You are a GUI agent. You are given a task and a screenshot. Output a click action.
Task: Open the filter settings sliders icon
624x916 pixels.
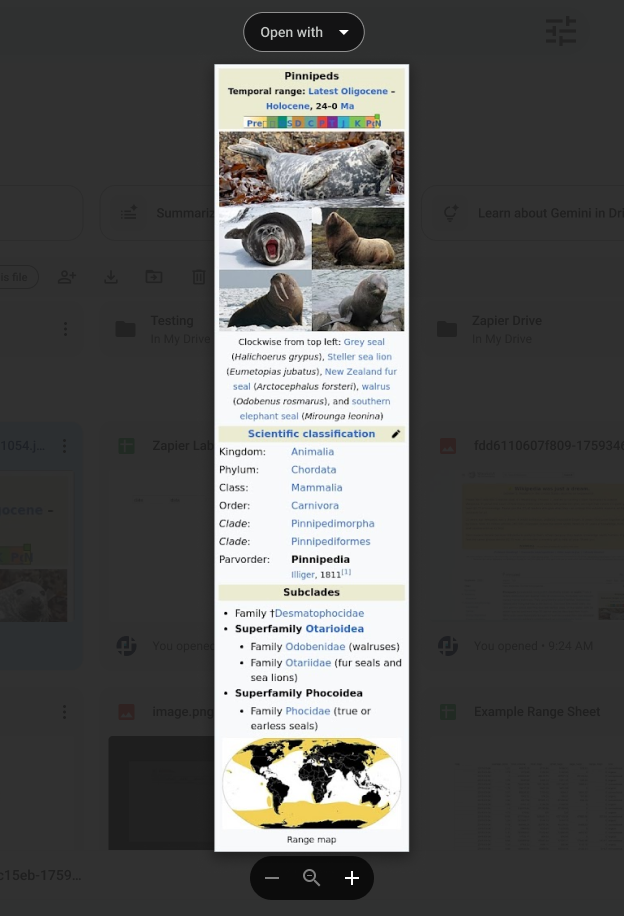pos(560,32)
